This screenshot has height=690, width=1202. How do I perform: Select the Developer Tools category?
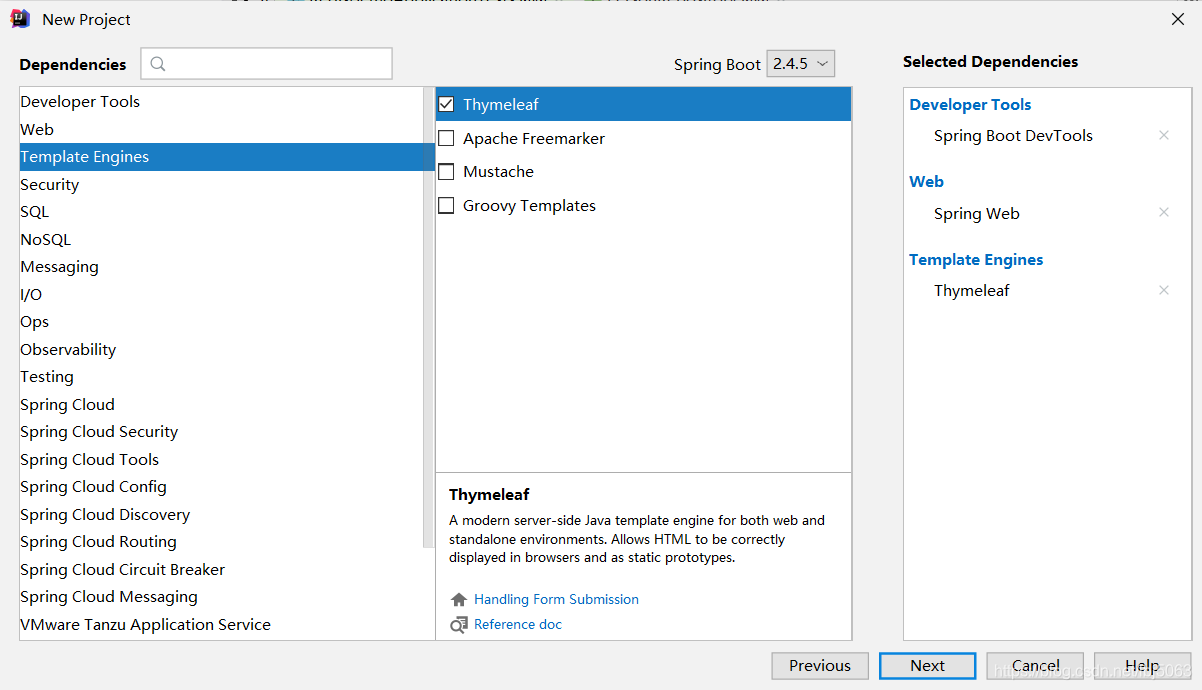221,102
